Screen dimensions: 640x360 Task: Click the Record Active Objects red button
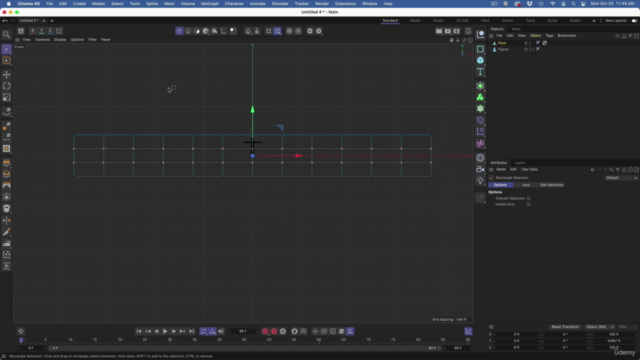[265, 331]
